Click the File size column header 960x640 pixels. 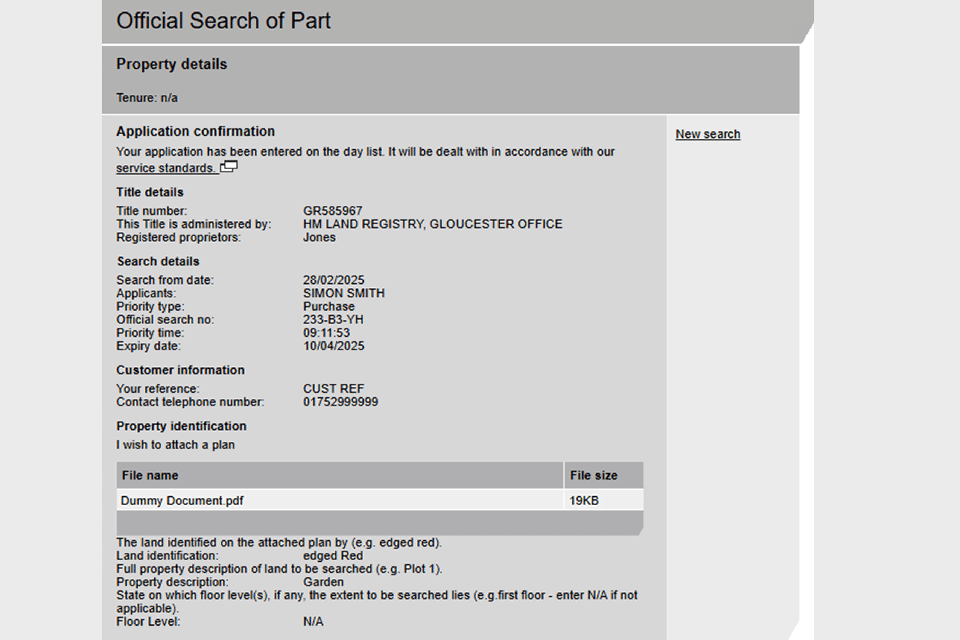[593, 475]
